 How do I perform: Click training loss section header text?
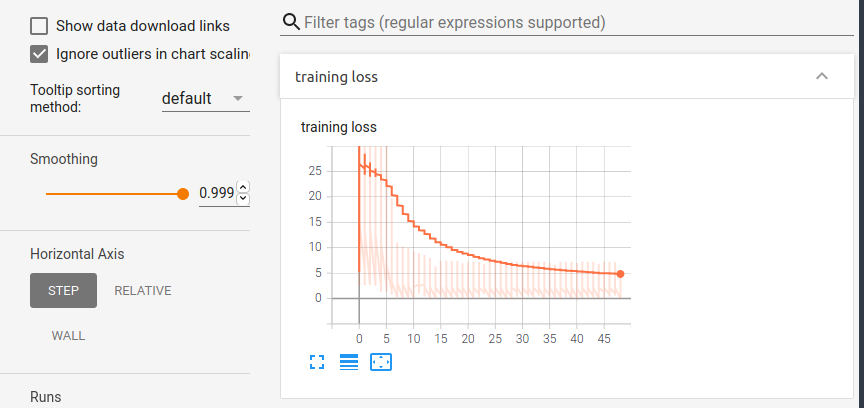coord(336,77)
